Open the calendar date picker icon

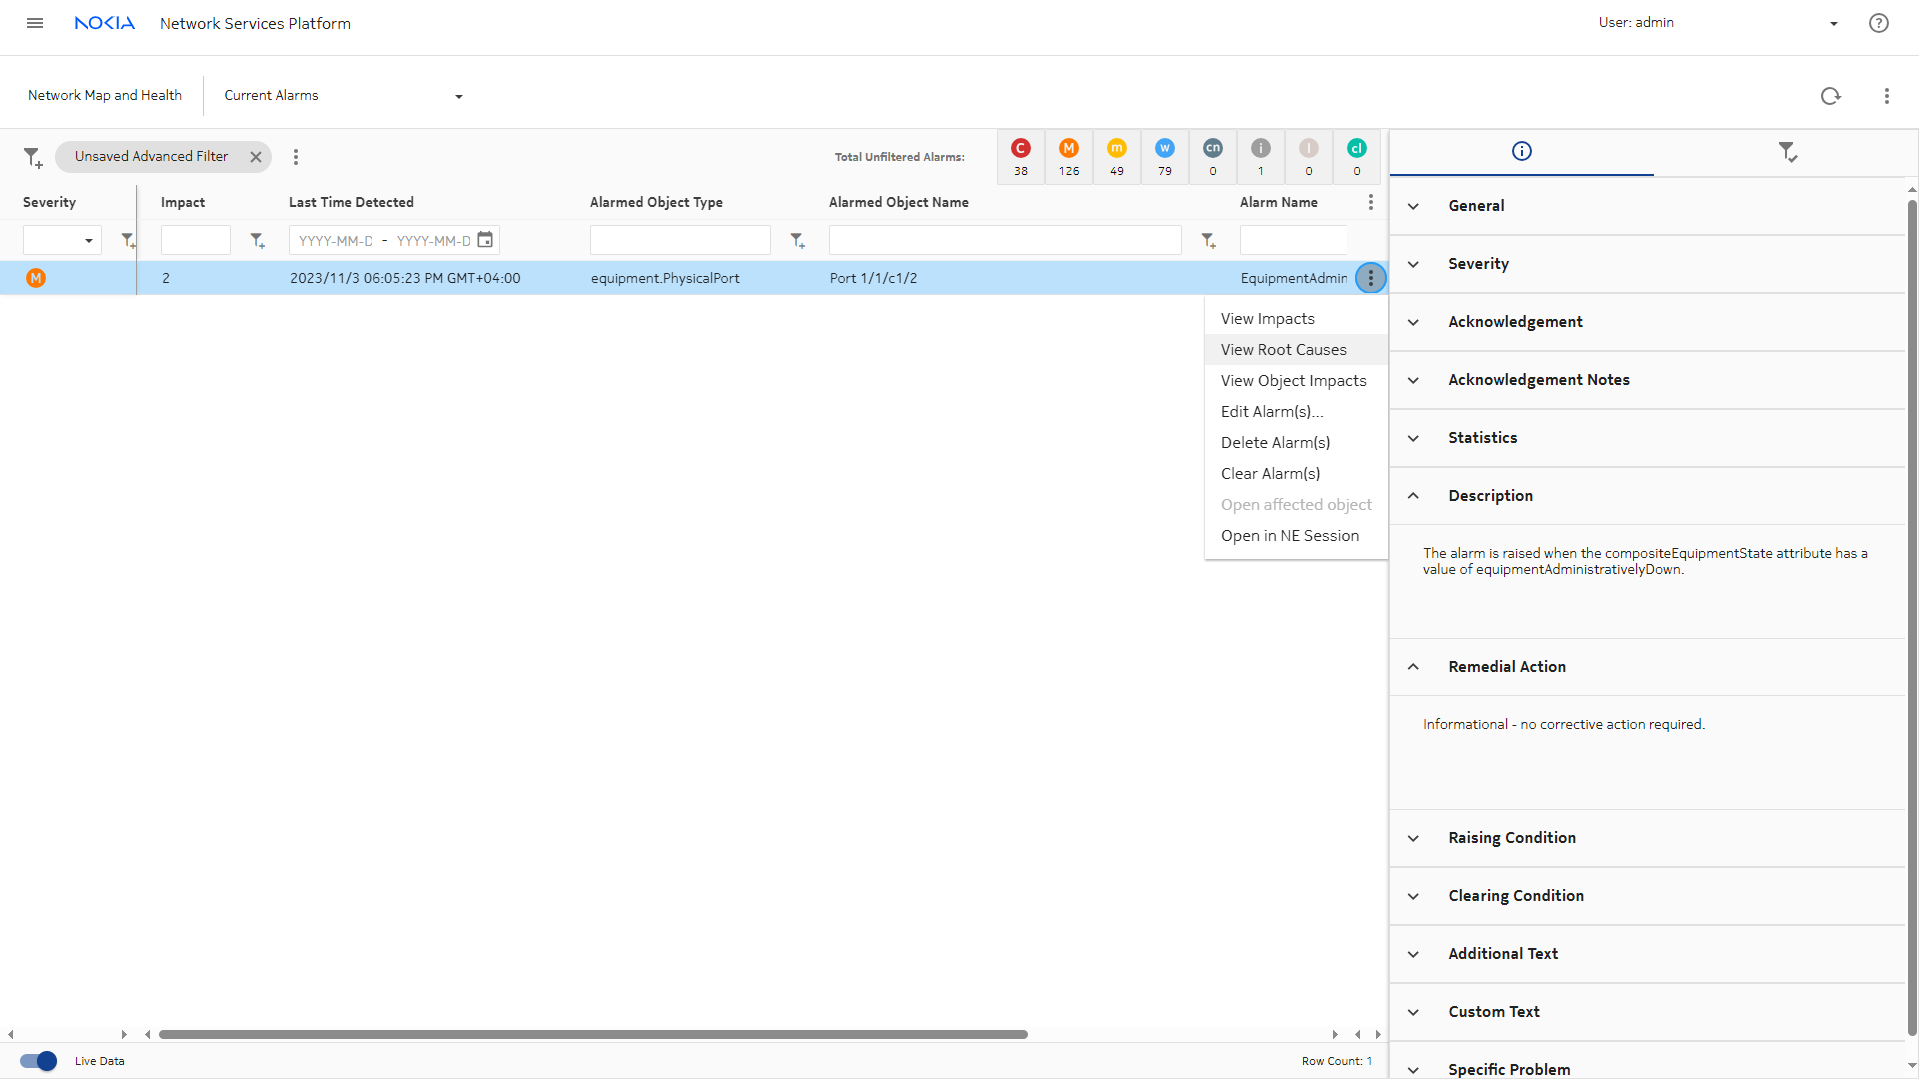point(485,240)
